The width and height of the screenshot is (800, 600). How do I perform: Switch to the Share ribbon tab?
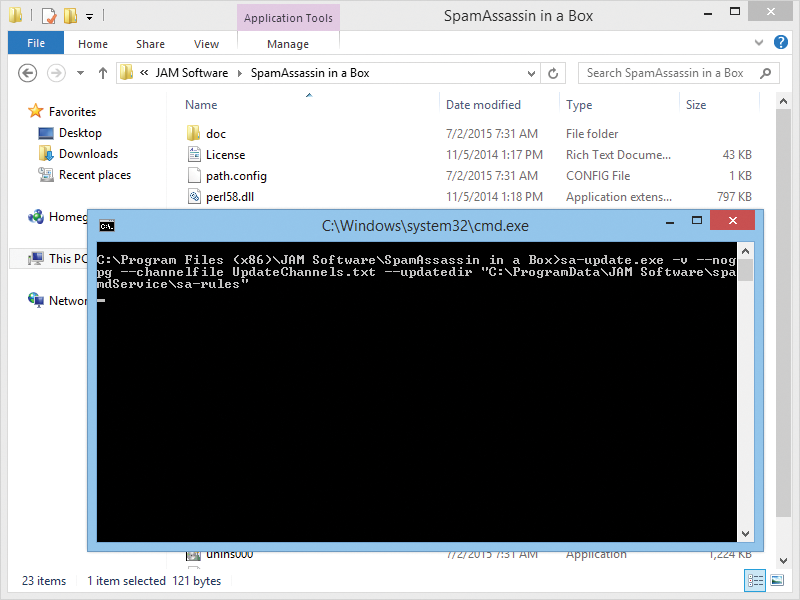[150, 43]
